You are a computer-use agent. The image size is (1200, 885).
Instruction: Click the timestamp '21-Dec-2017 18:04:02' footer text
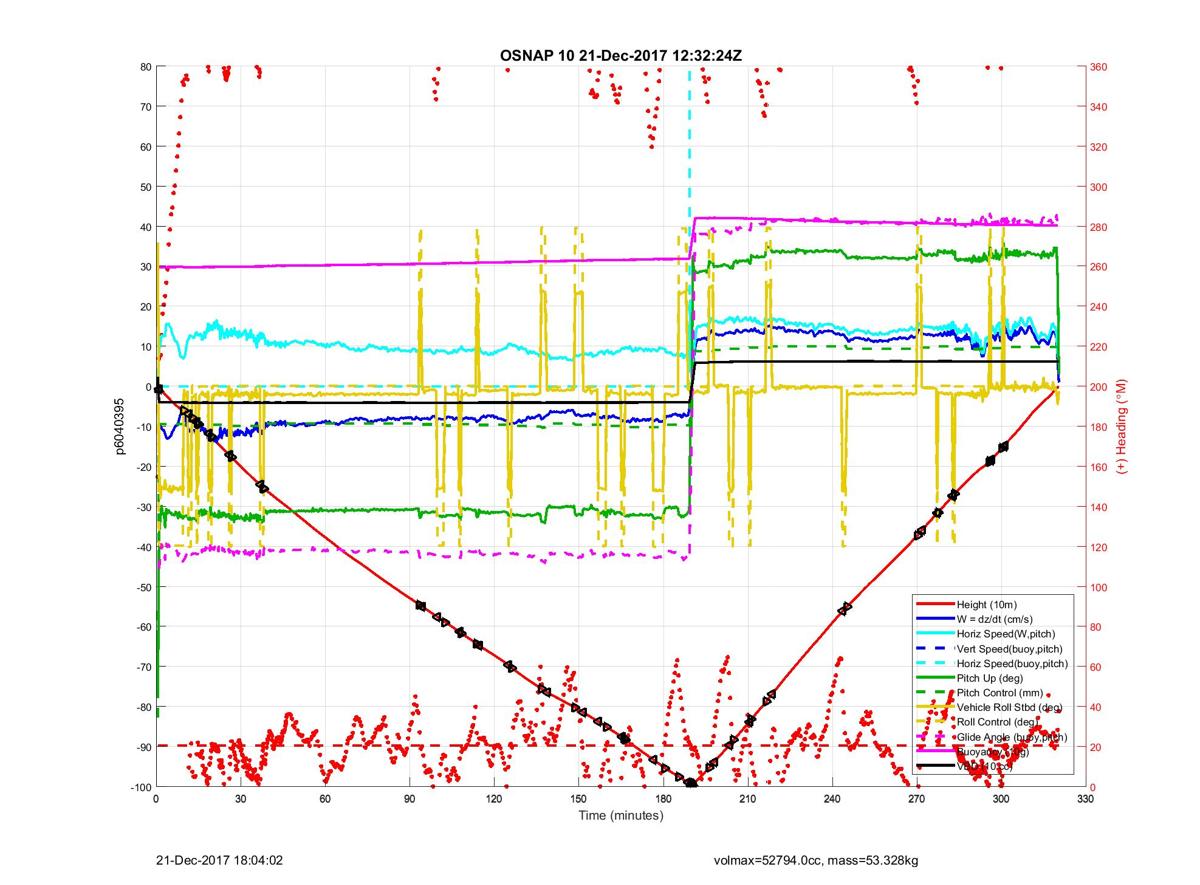click(x=219, y=859)
